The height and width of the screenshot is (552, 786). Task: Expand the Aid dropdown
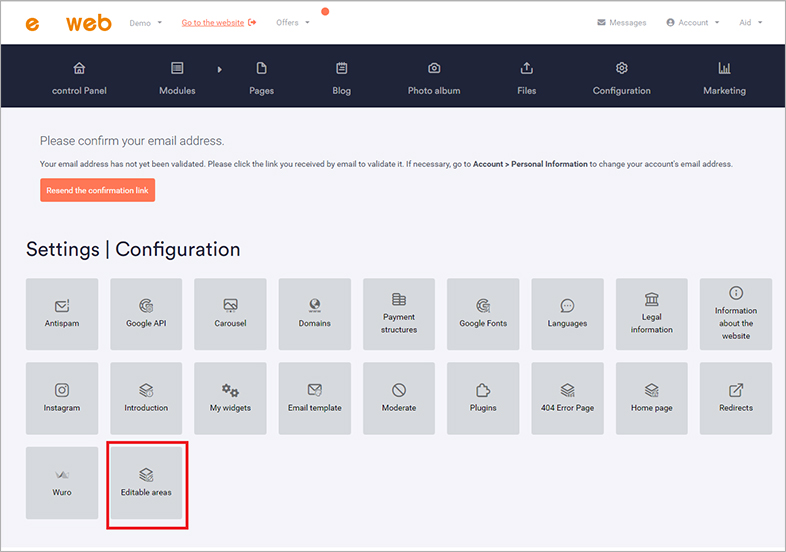(750, 23)
